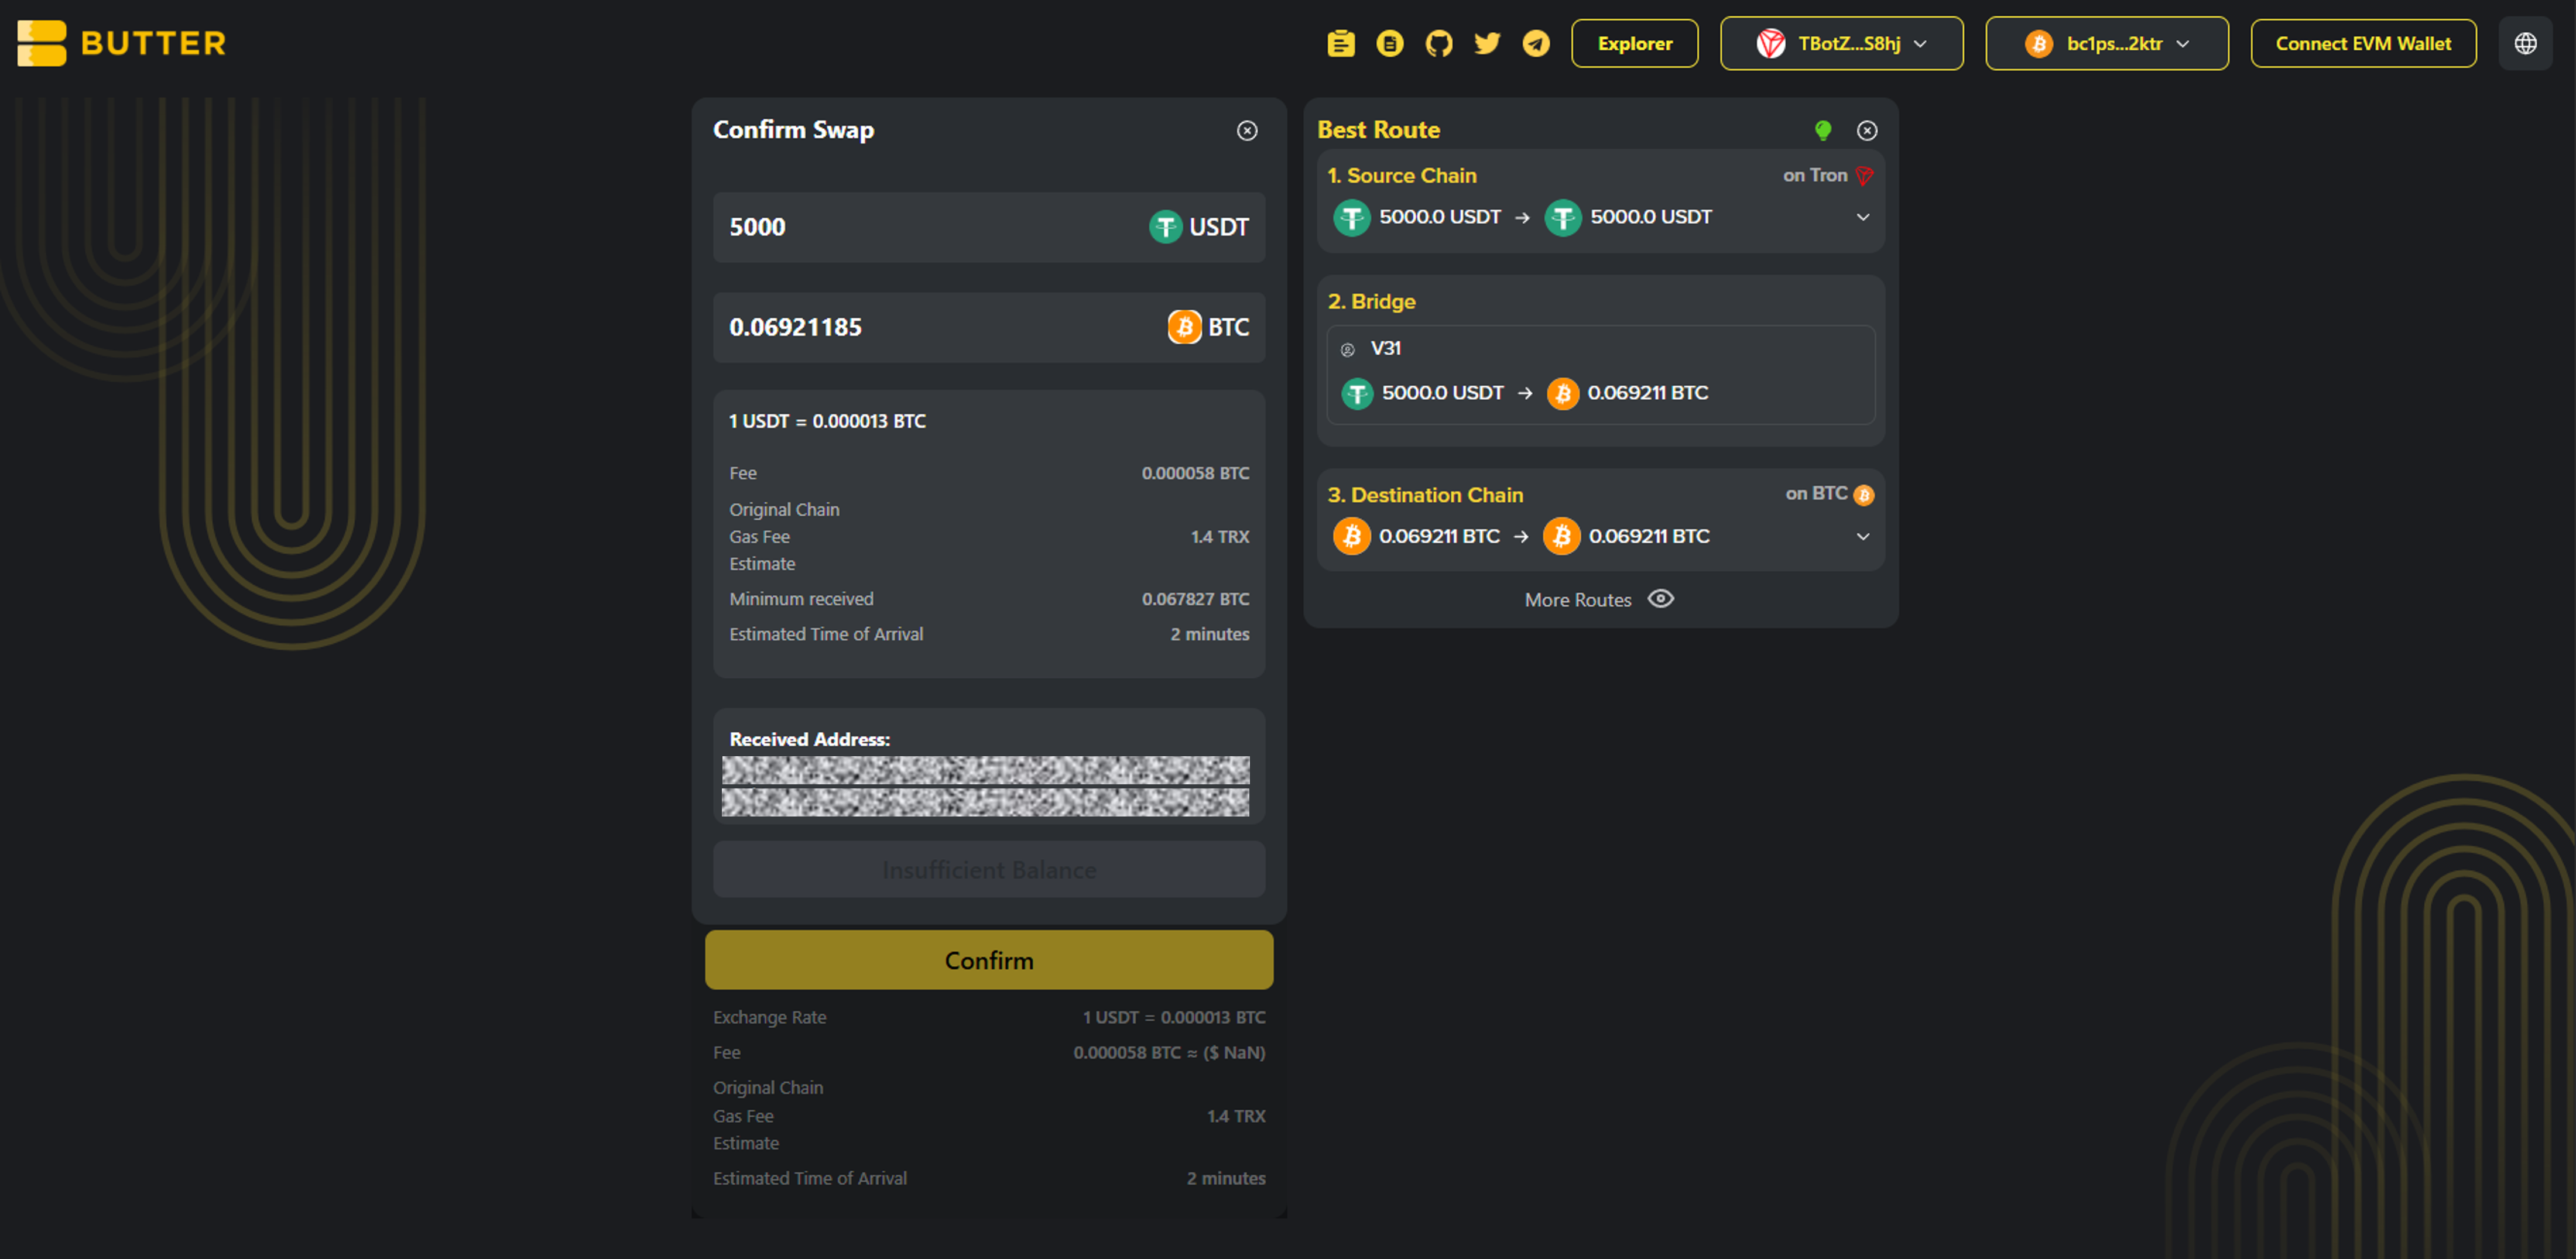Click the yellow Confirm button
The width and height of the screenshot is (2576, 1259).
tap(989, 959)
